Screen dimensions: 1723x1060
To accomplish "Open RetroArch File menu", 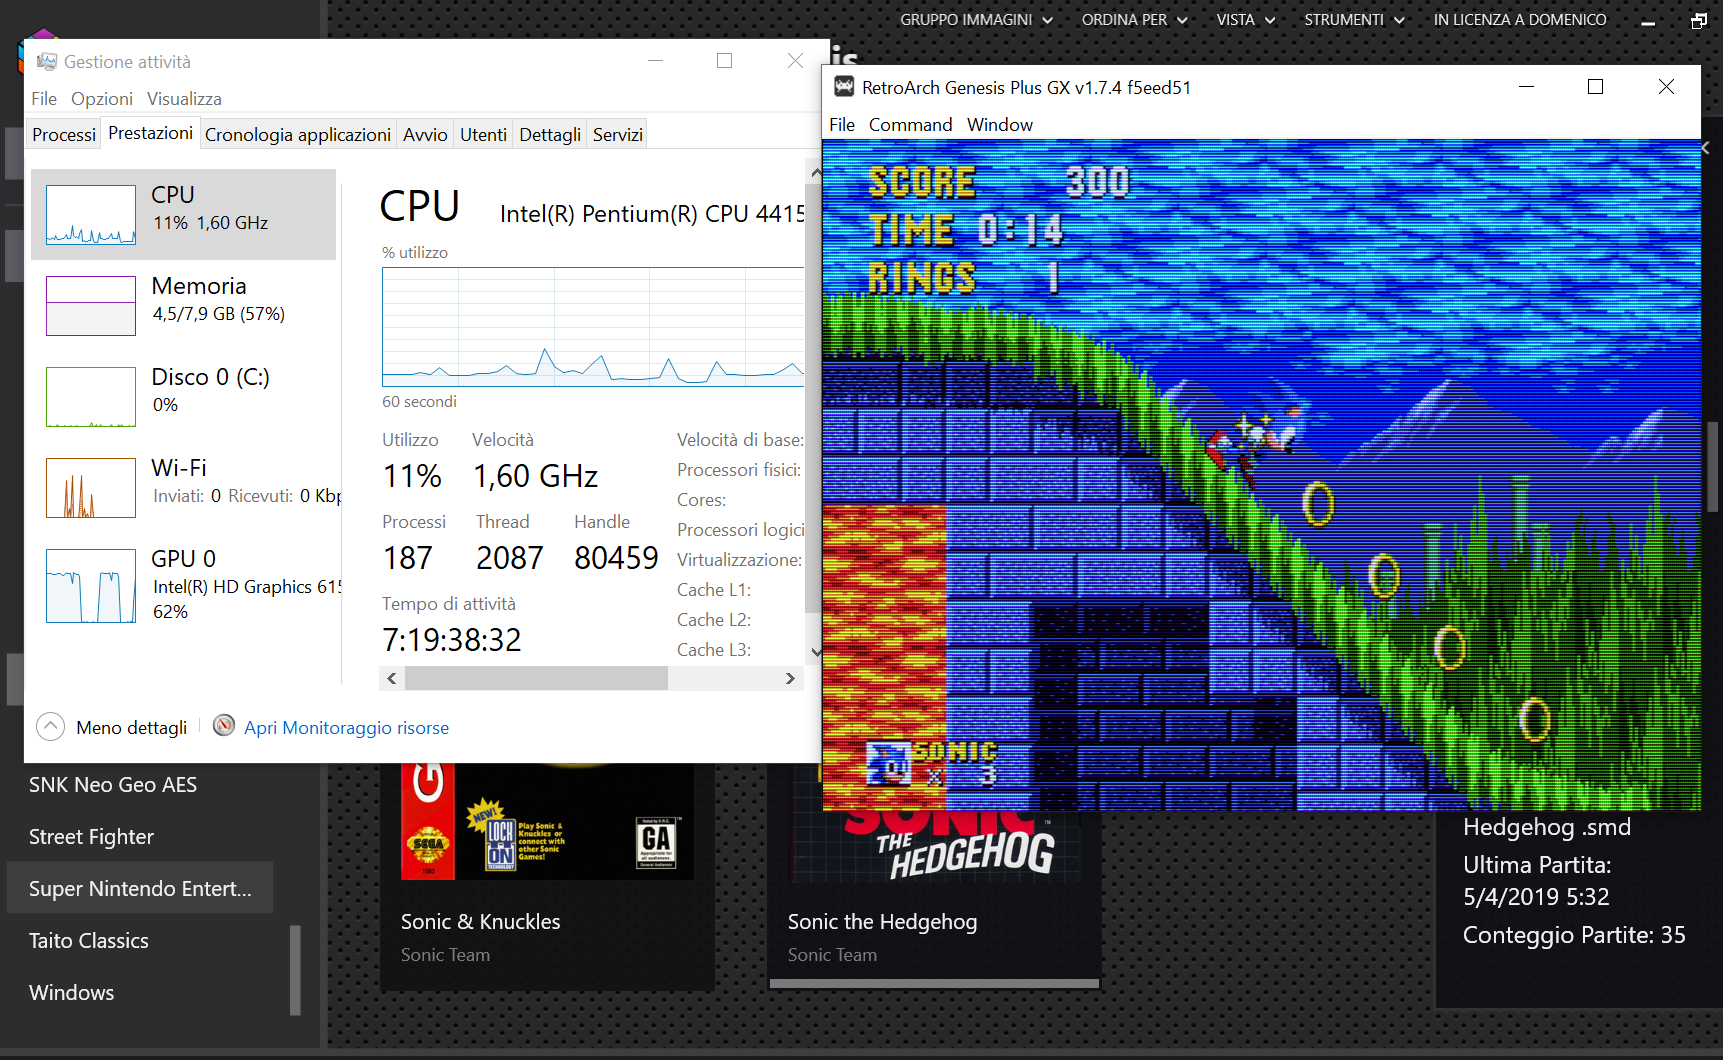I will pos(842,124).
